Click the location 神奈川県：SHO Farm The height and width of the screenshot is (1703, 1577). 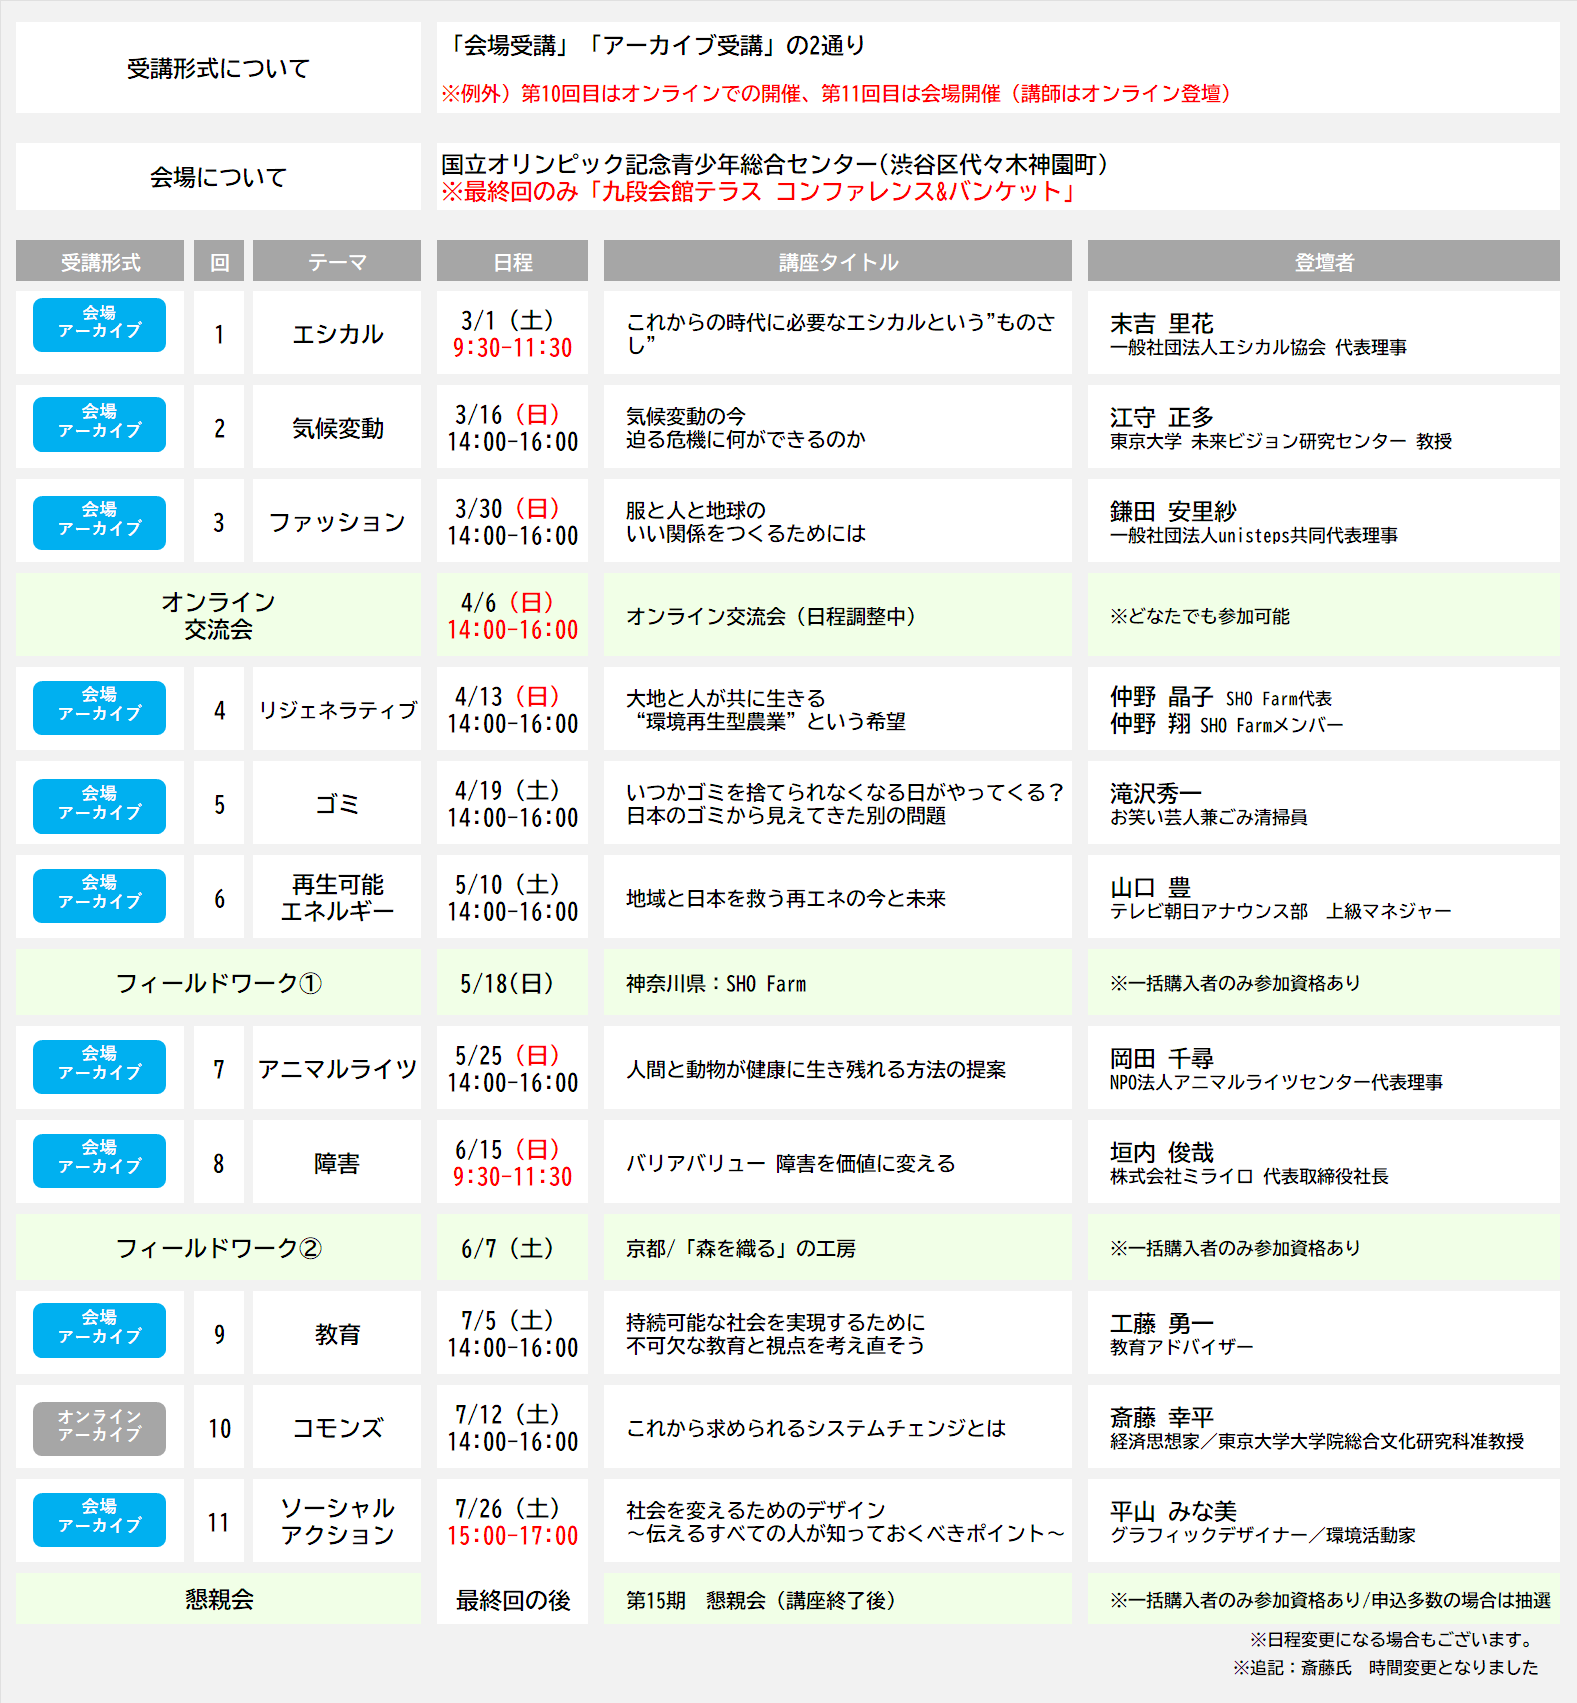716,984
